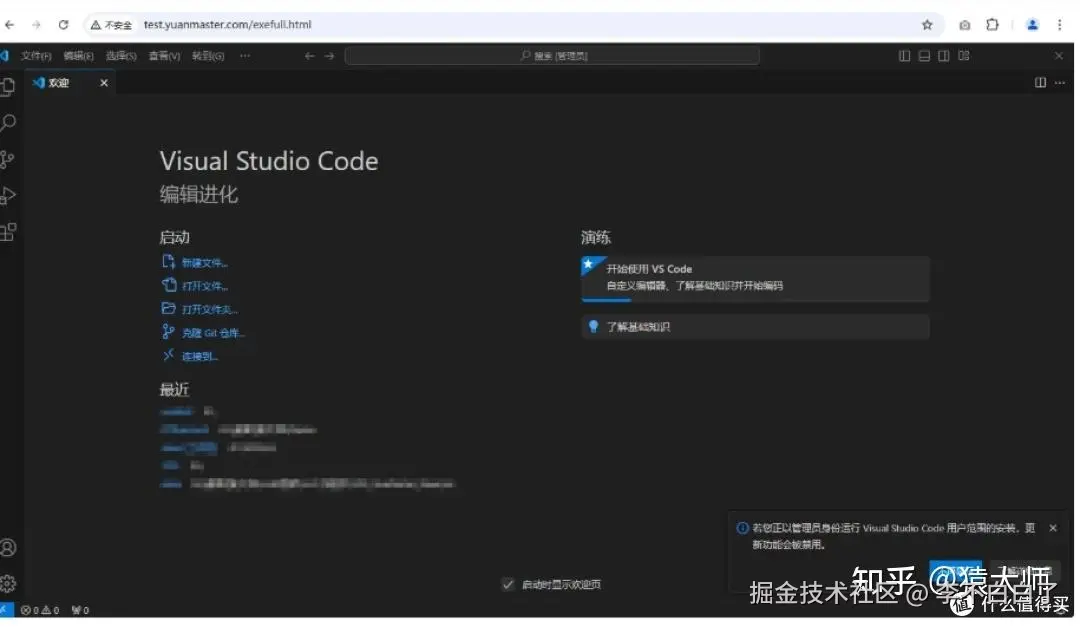Go back in VS Code navigation
Image resolution: width=1080 pixels, height=627 pixels.
pyautogui.click(x=309, y=56)
